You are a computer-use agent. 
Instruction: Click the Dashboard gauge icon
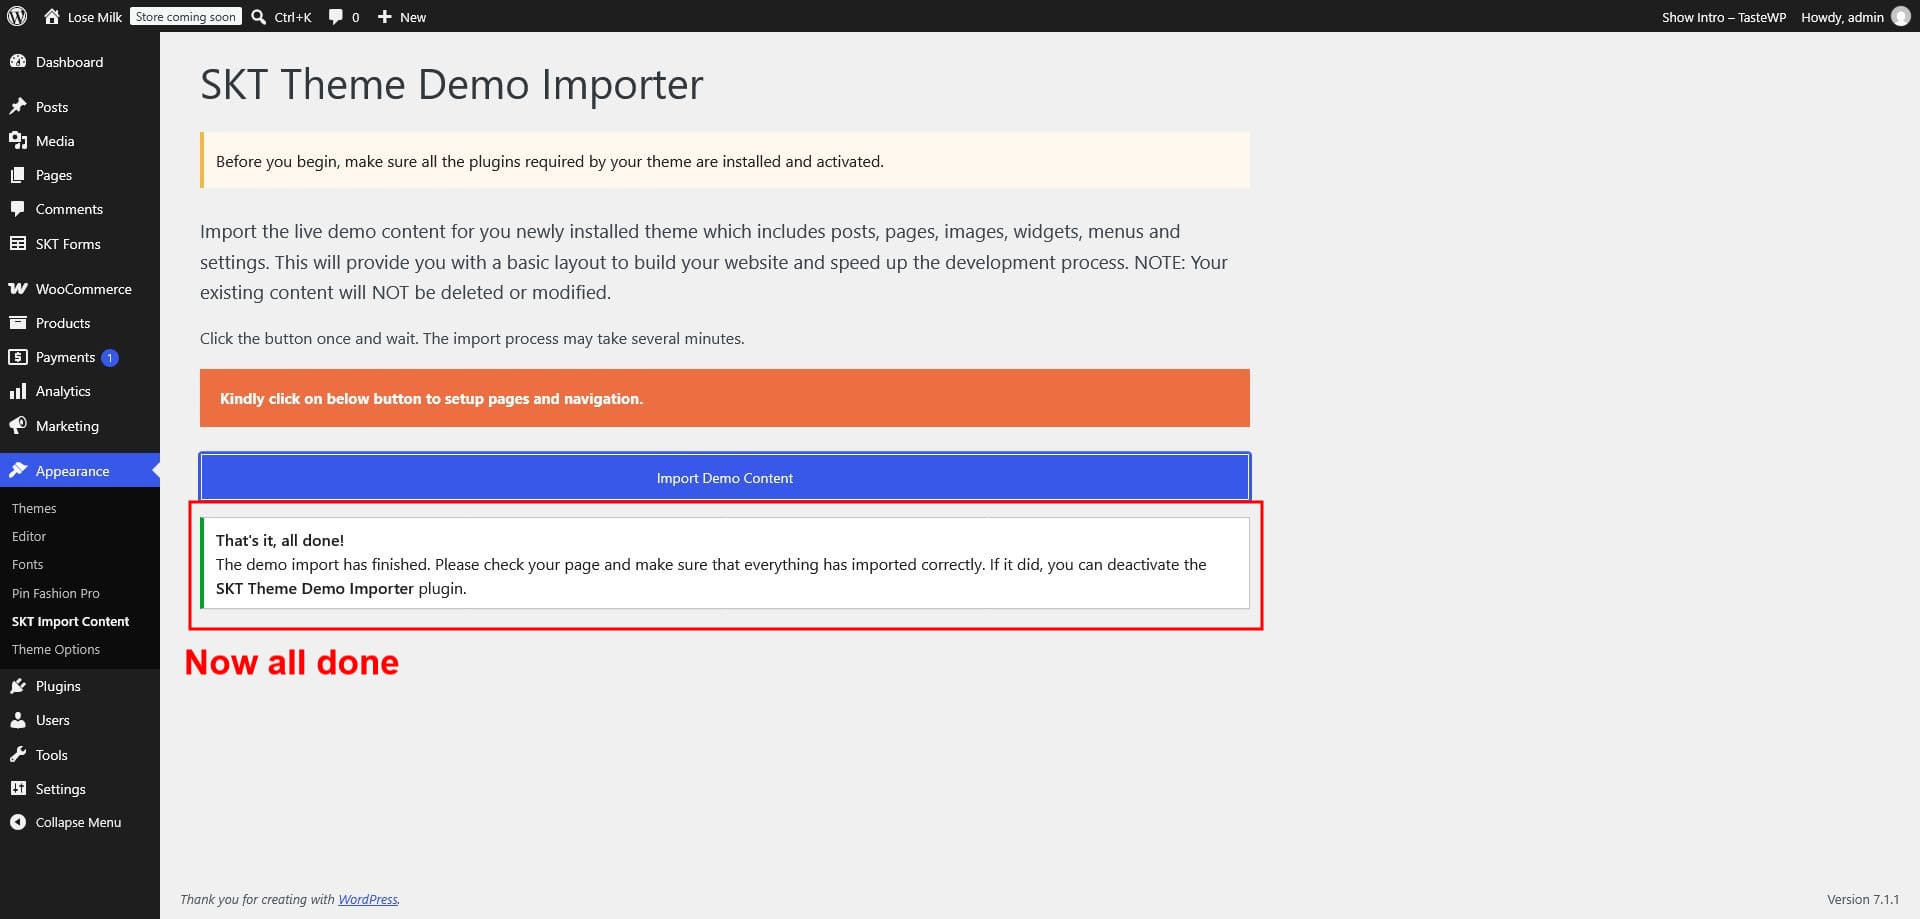(x=18, y=61)
